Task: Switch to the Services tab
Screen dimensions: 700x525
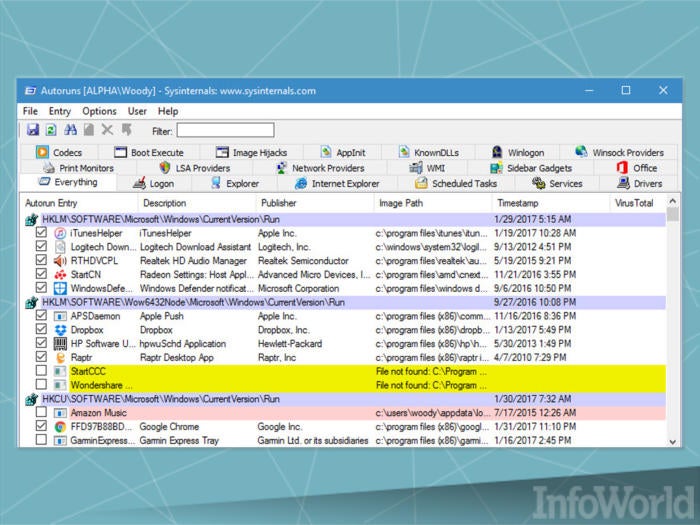Action: [x=557, y=183]
